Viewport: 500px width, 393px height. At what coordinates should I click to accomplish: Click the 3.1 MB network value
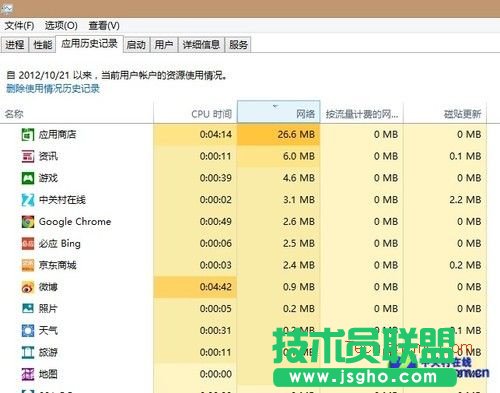(x=299, y=200)
